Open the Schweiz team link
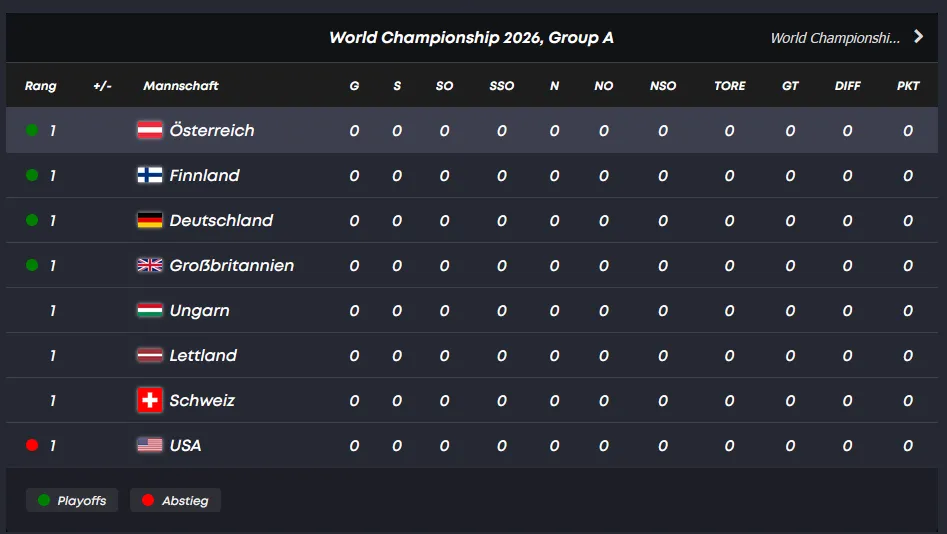Image resolution: width=947 pixels, height=534 pixels. [202, 400]
